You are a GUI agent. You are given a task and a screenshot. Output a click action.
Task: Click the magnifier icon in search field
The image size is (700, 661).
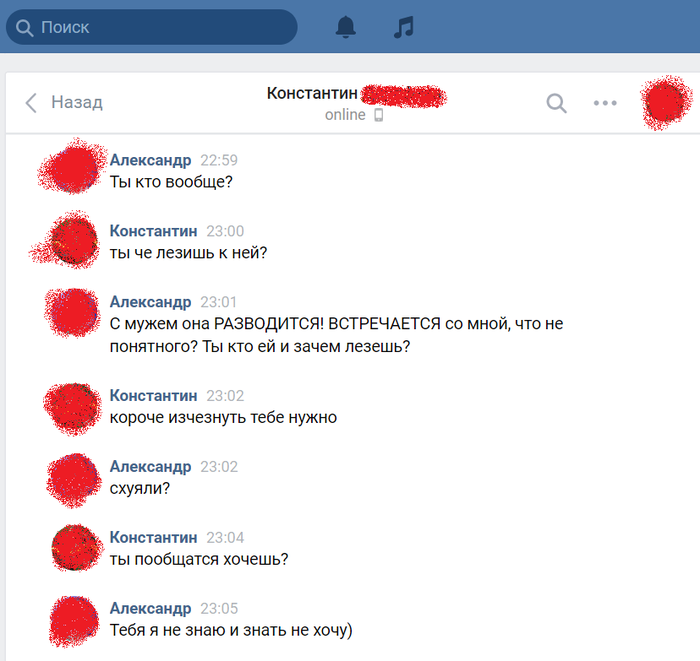tap(24, 28)
